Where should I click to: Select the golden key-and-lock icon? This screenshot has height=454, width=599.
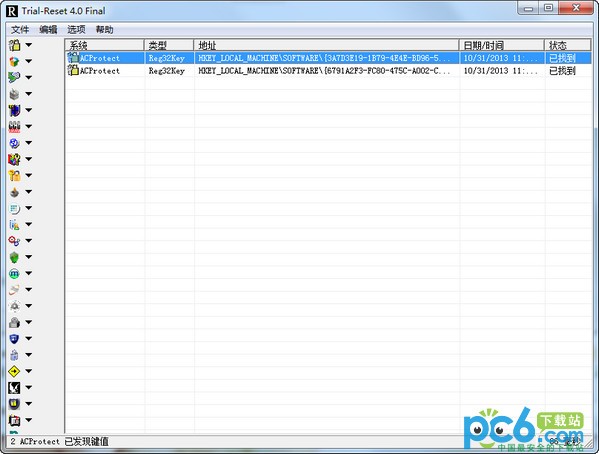[15, 175]
